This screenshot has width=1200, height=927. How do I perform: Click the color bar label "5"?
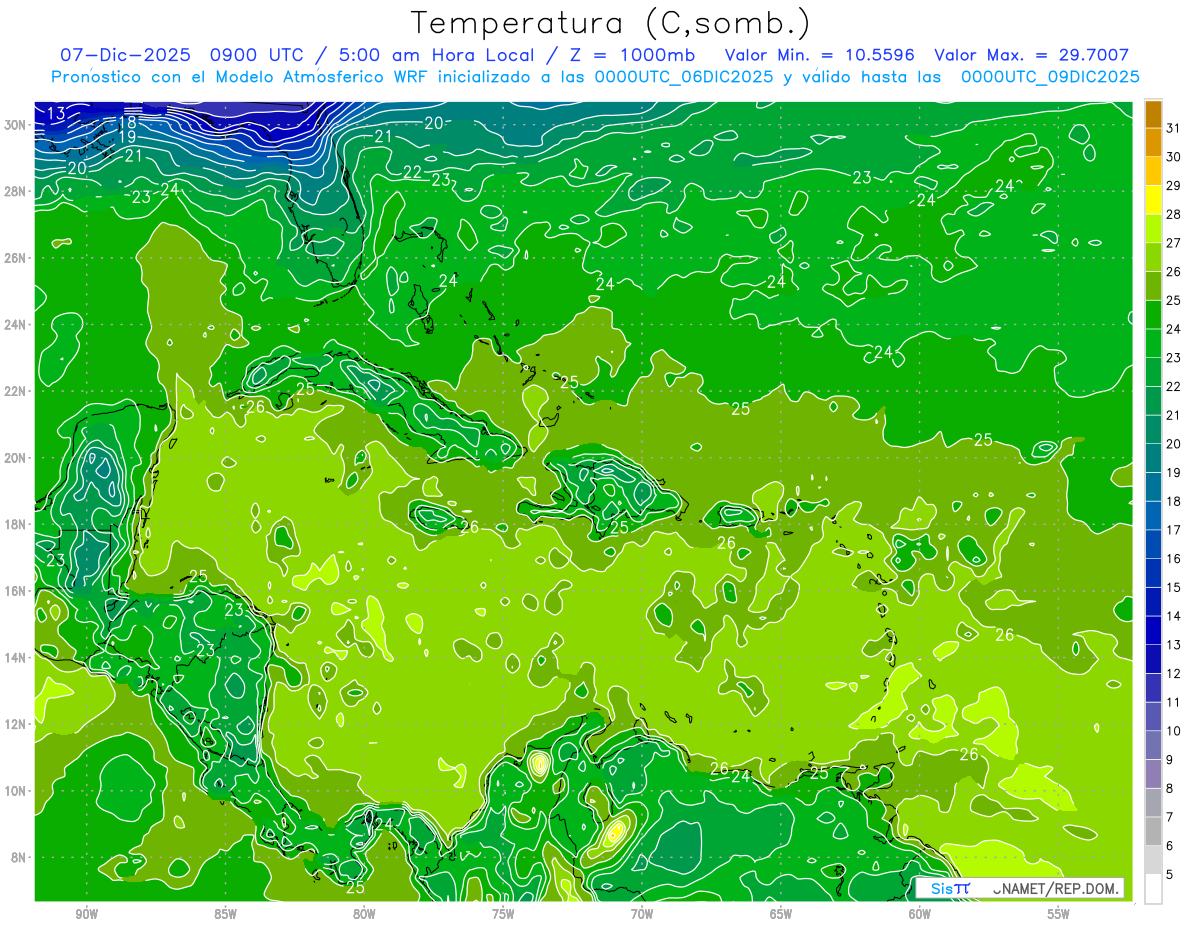click(x=1170, y=875)
